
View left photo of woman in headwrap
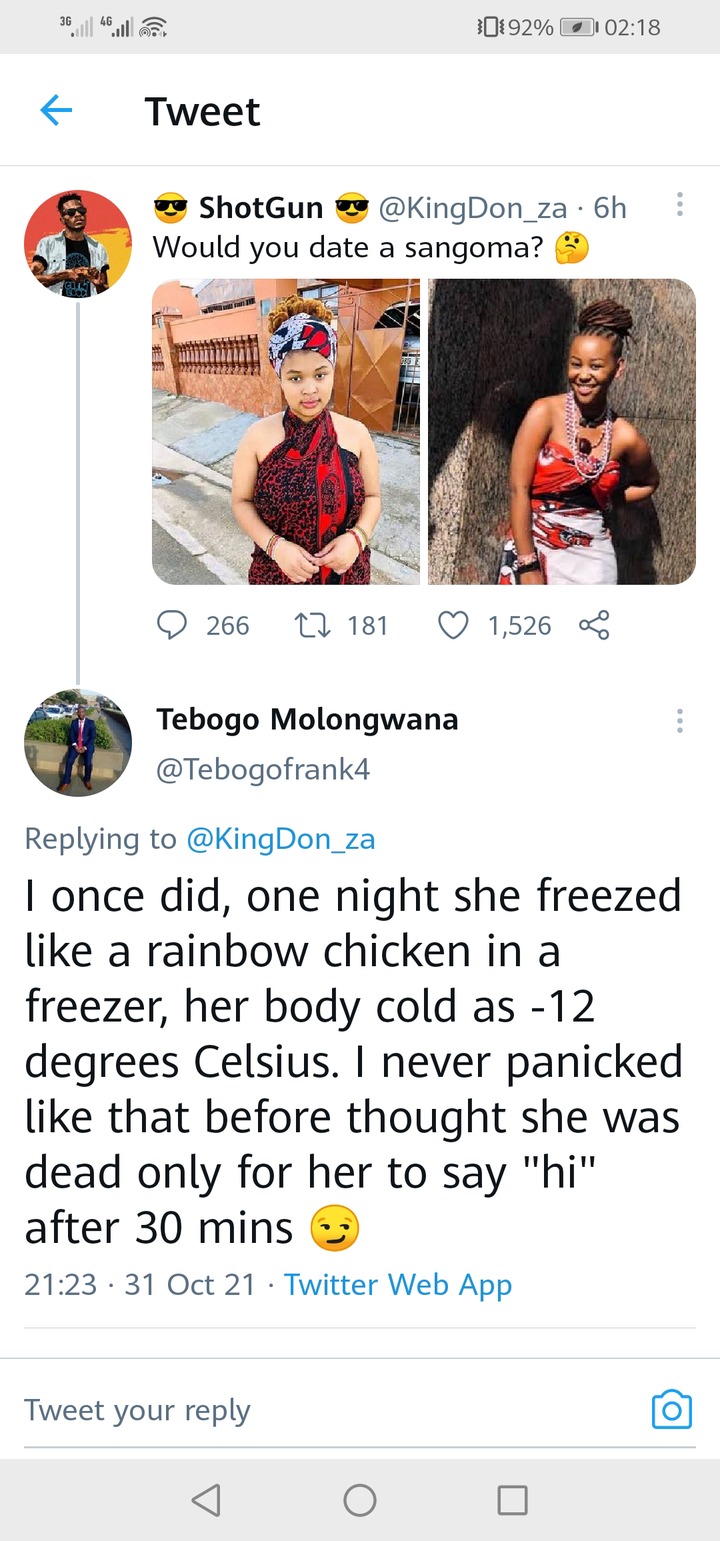[286, 432]
